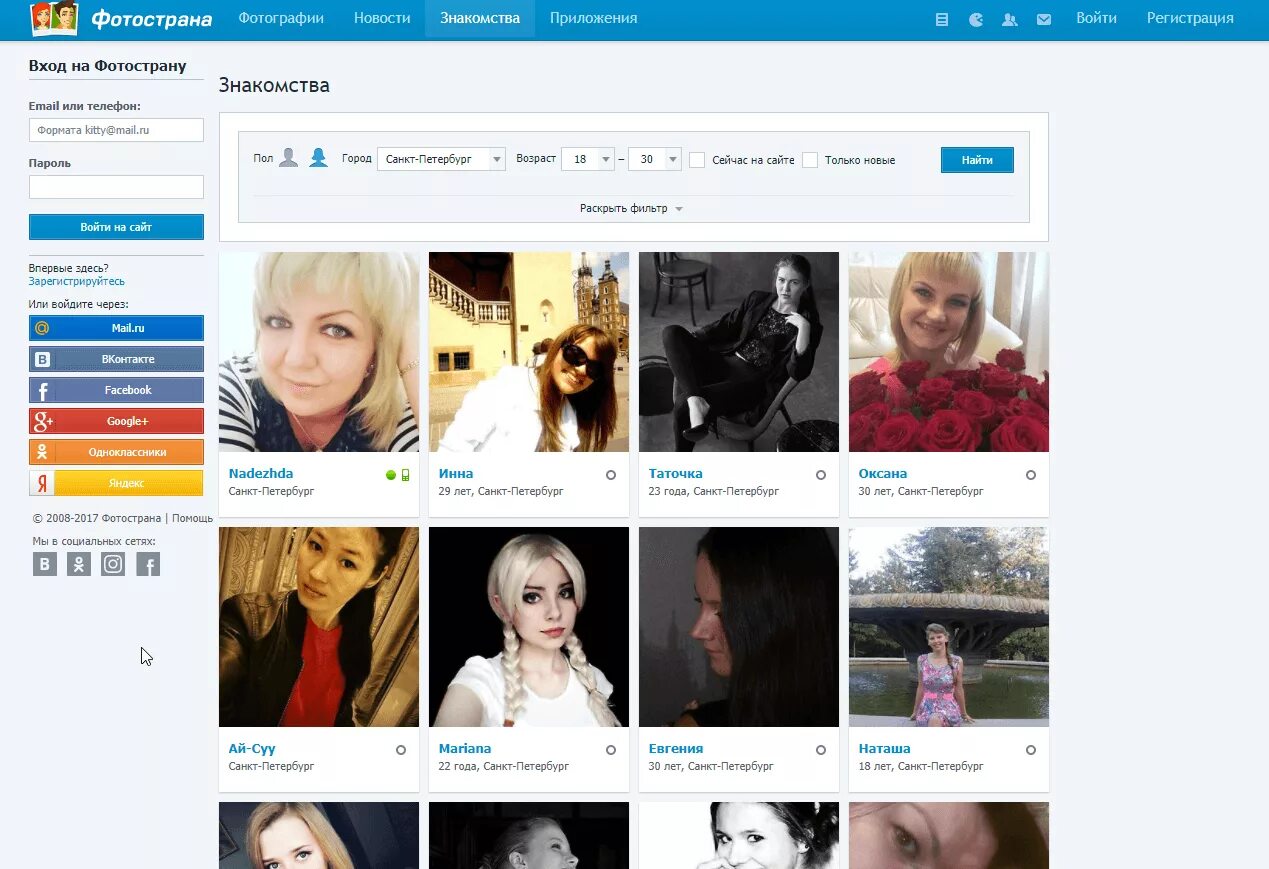Log in with the Mail.ru button
The image size is (1269, 869).
[x=116, y=328]
